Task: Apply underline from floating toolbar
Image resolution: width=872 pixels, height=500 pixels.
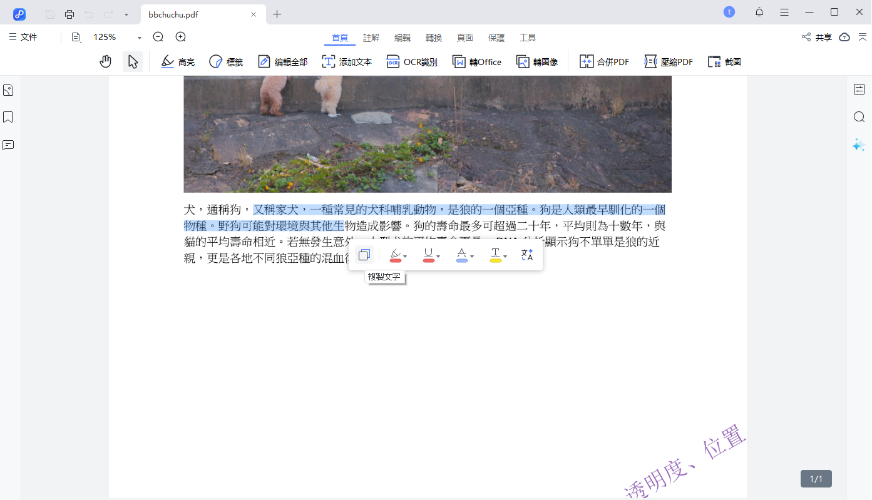Action: pos(428,255)
